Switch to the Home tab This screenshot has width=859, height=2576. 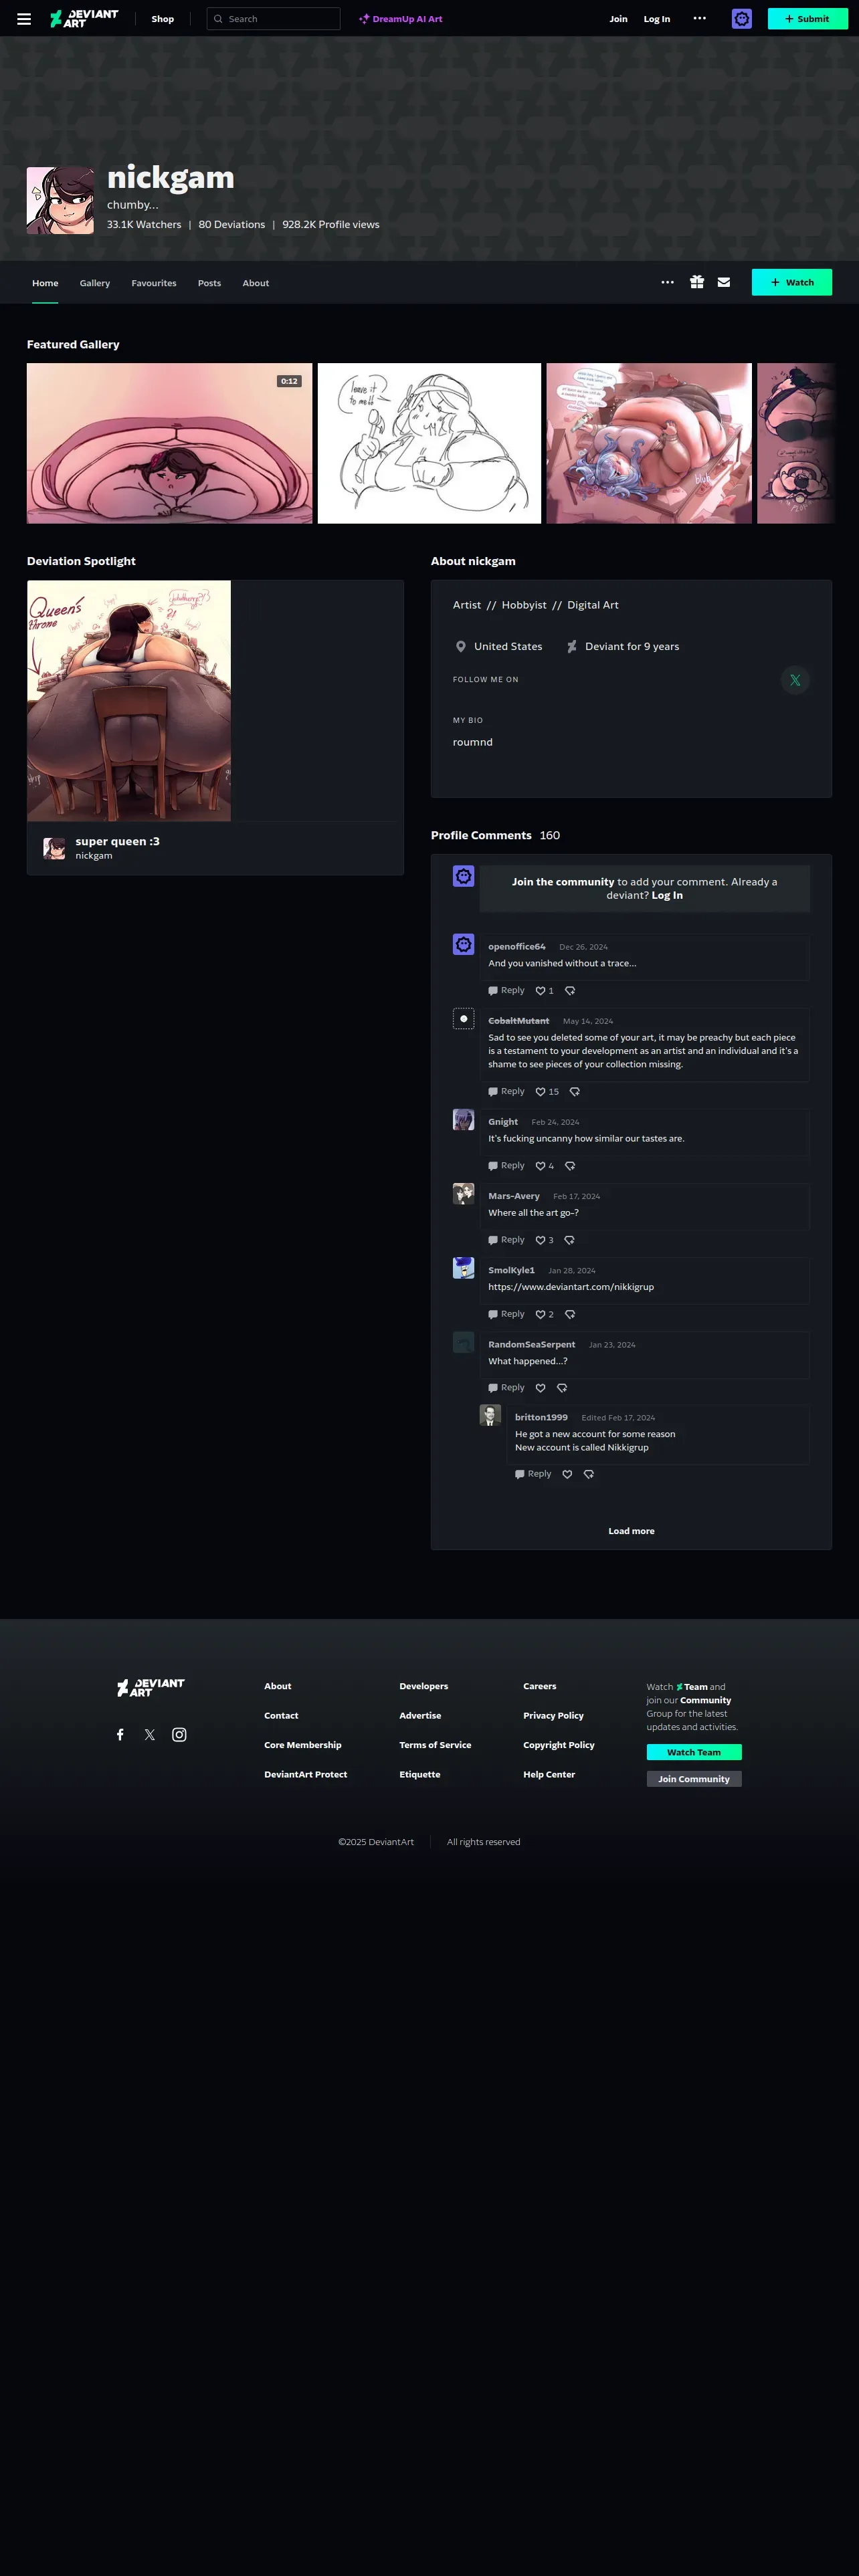click(45, 283)
